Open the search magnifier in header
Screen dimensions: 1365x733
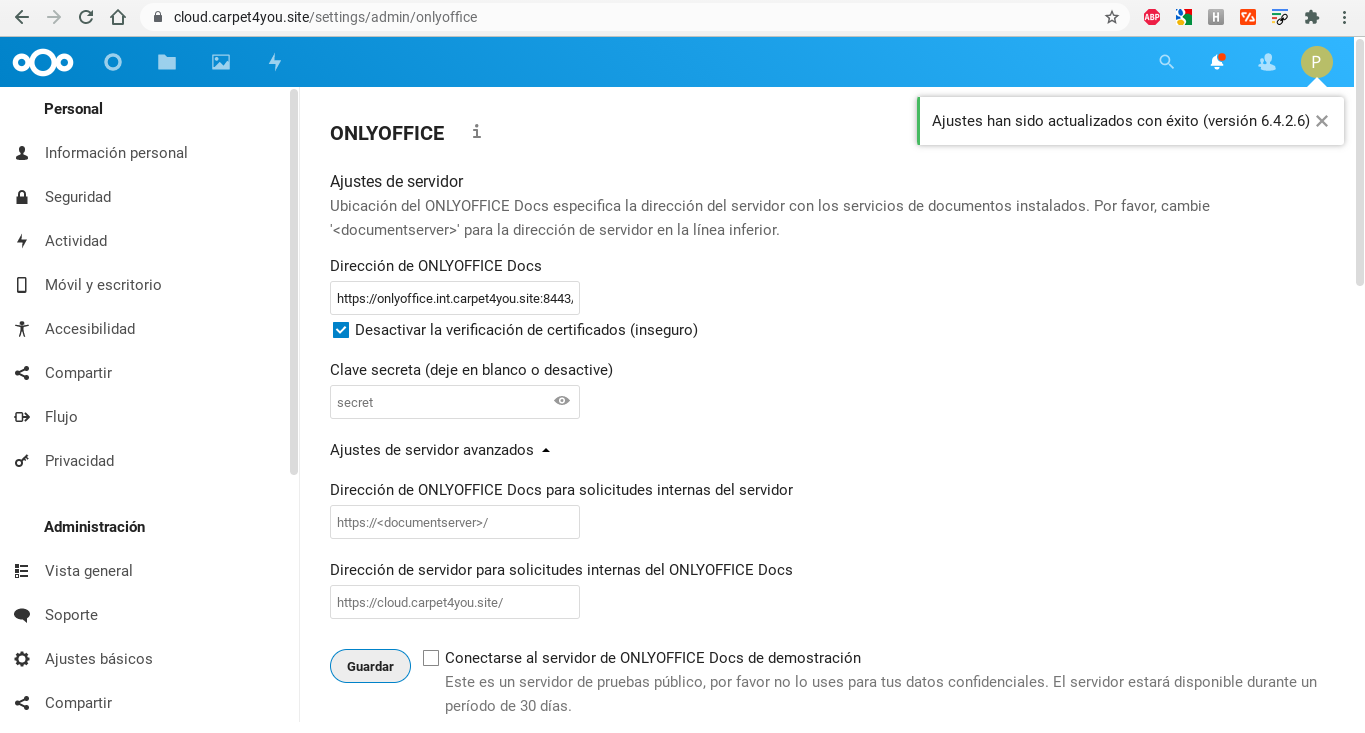[x=1166, y=62]
